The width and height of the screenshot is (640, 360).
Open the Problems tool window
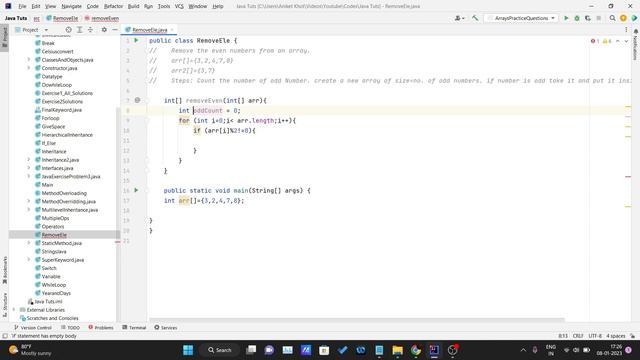pos(101,327)
